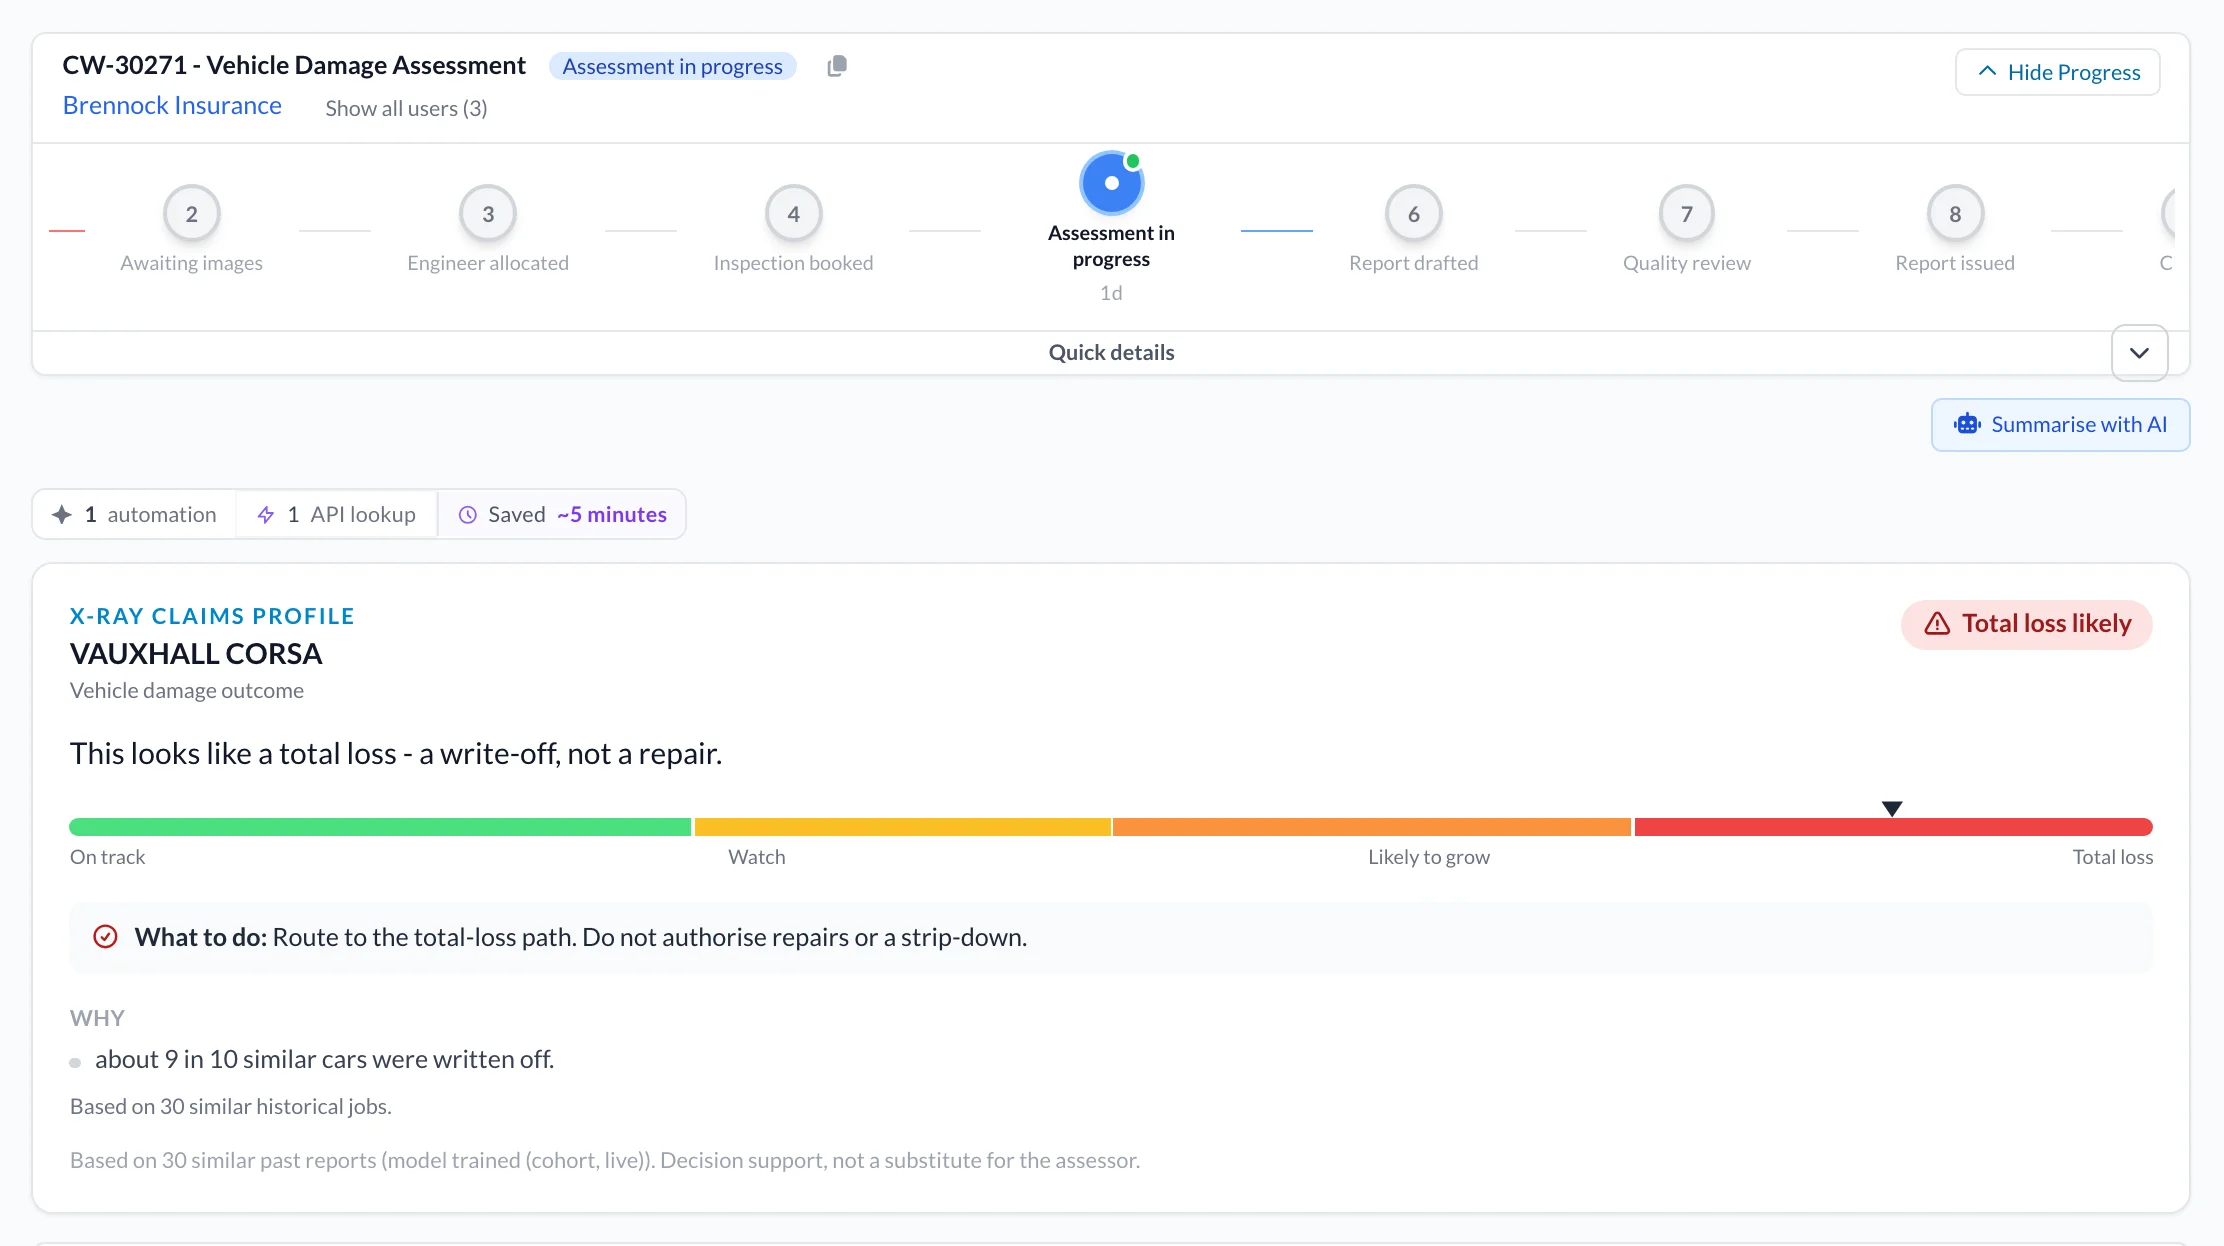2224x1246 pixels.
Task: Click the red Total loss bar segment
Action: tap(1893, 827)
